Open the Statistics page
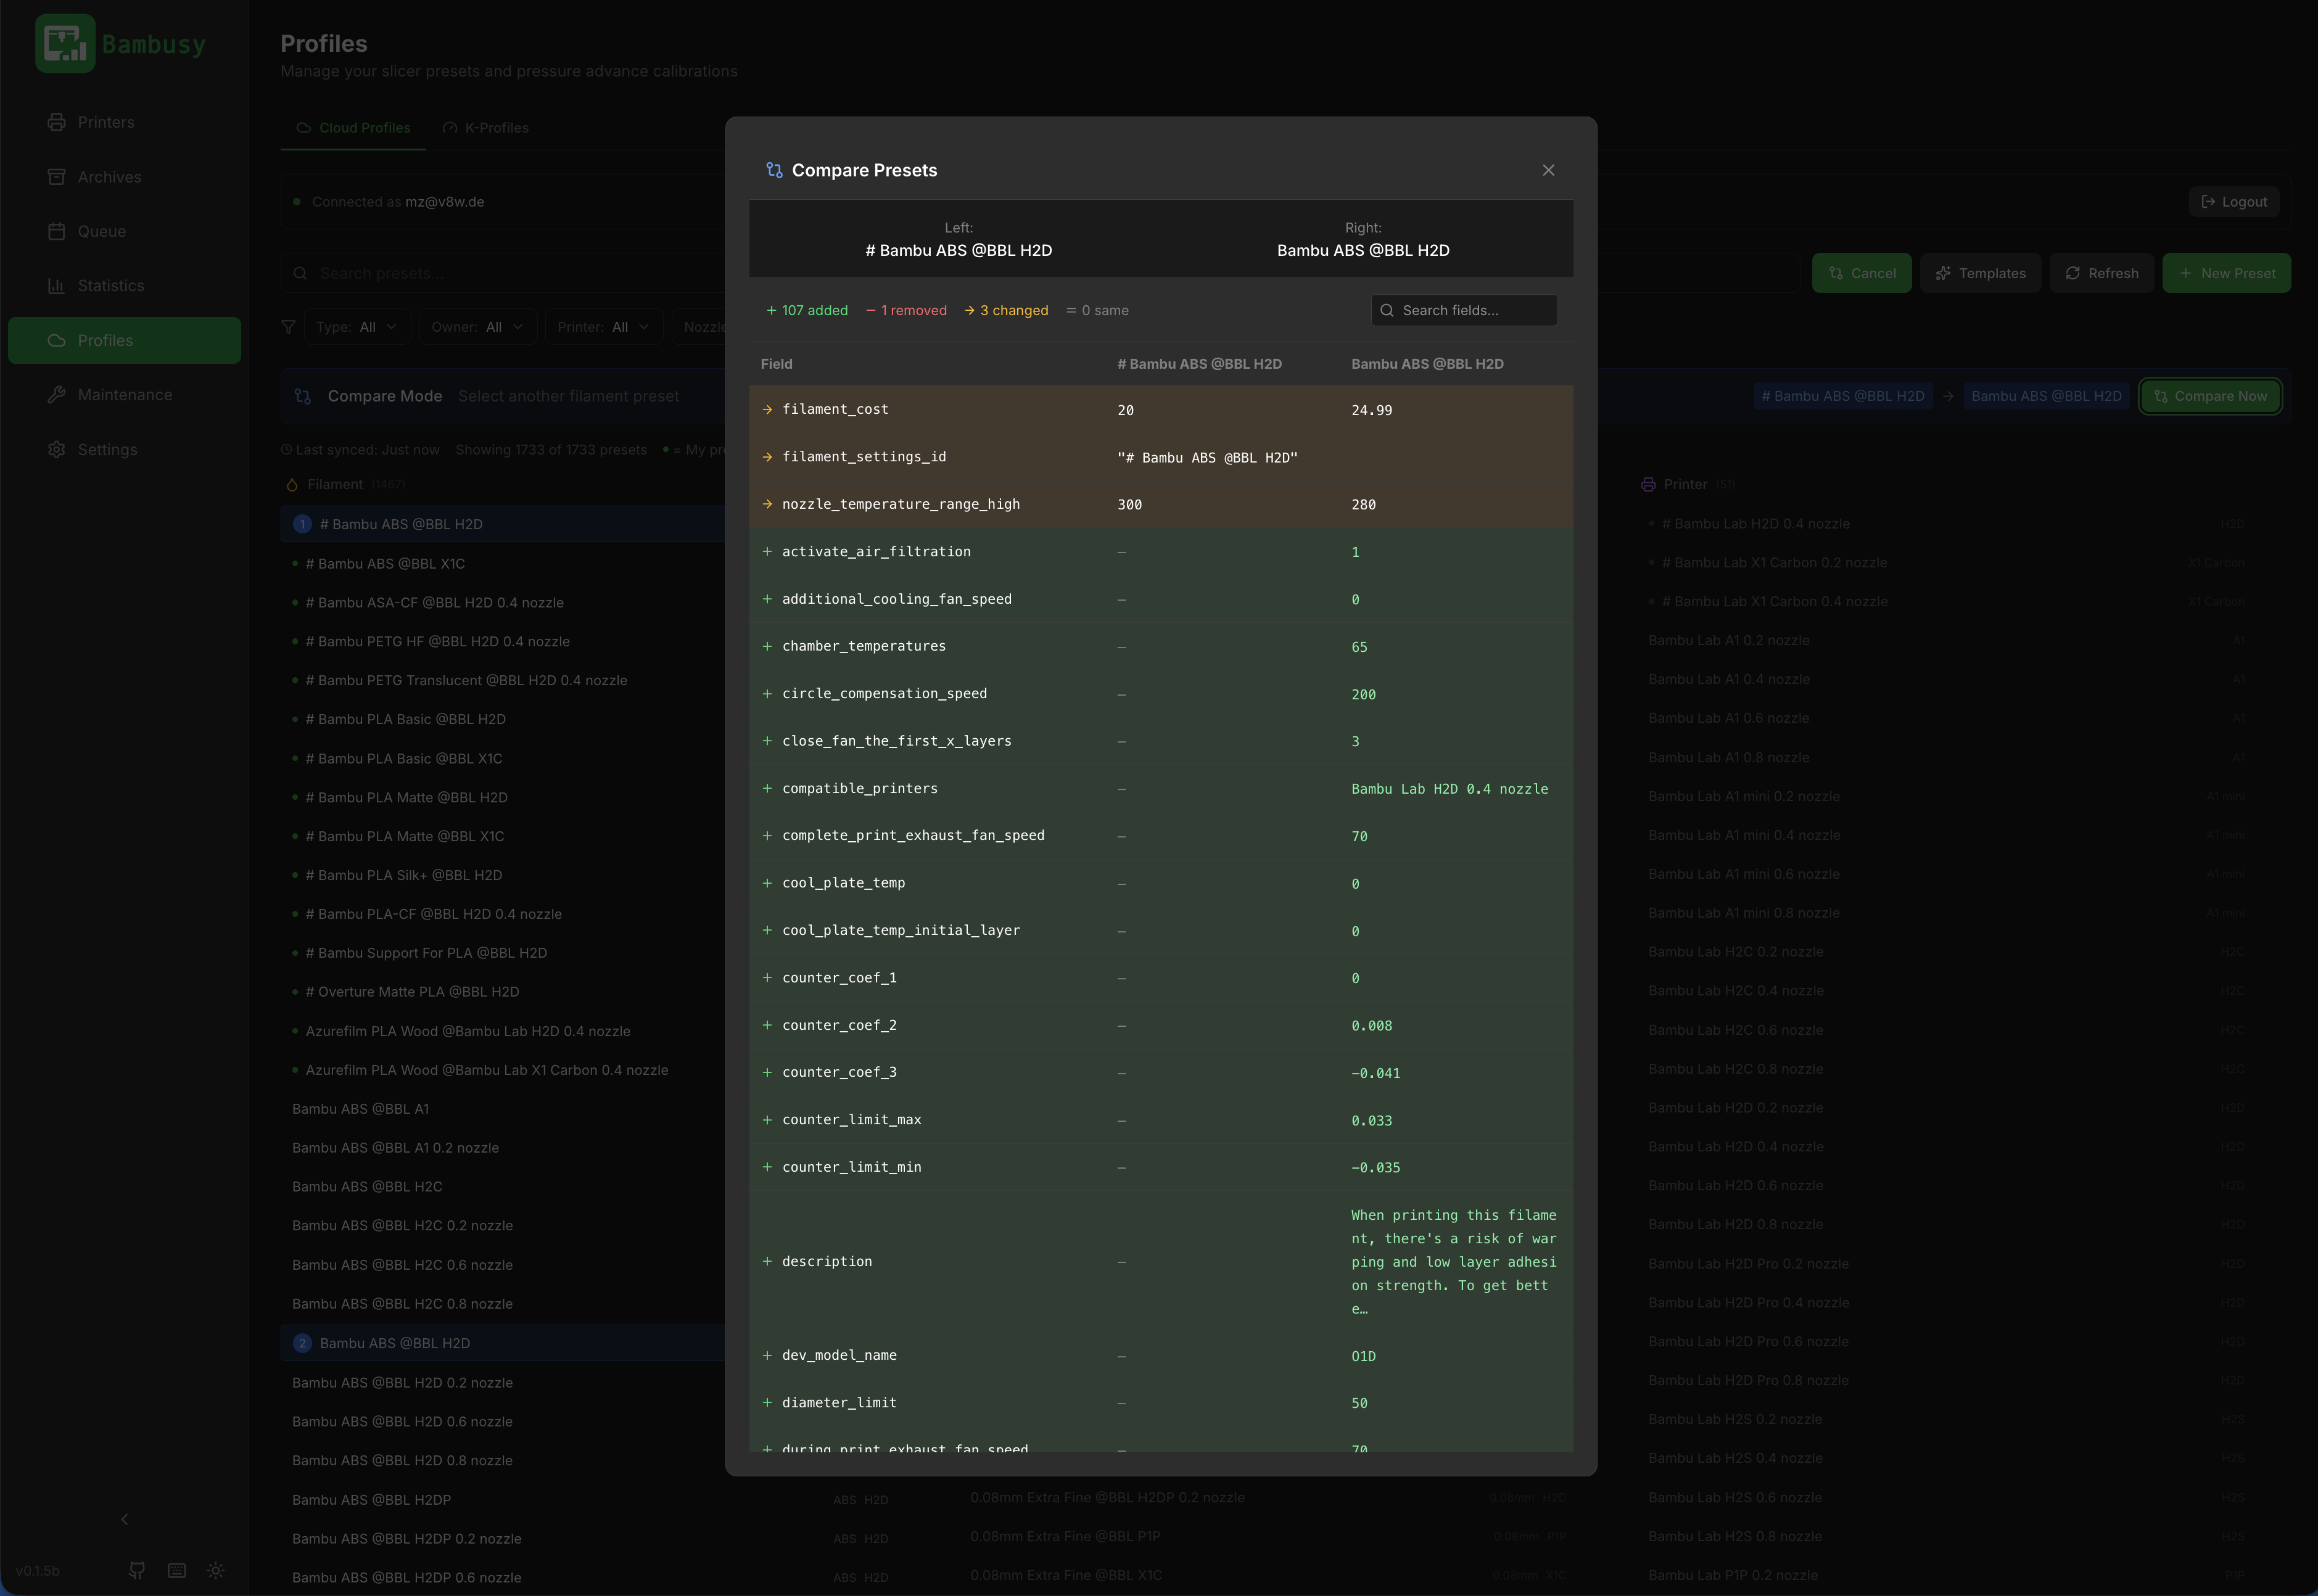 point(124,286)
